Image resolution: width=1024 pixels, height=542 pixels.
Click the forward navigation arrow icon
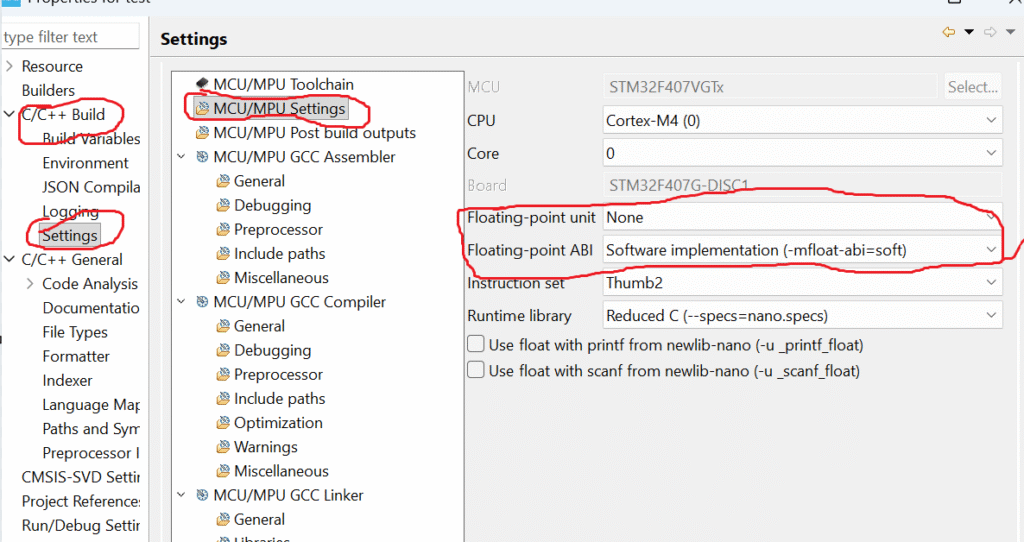990,31
